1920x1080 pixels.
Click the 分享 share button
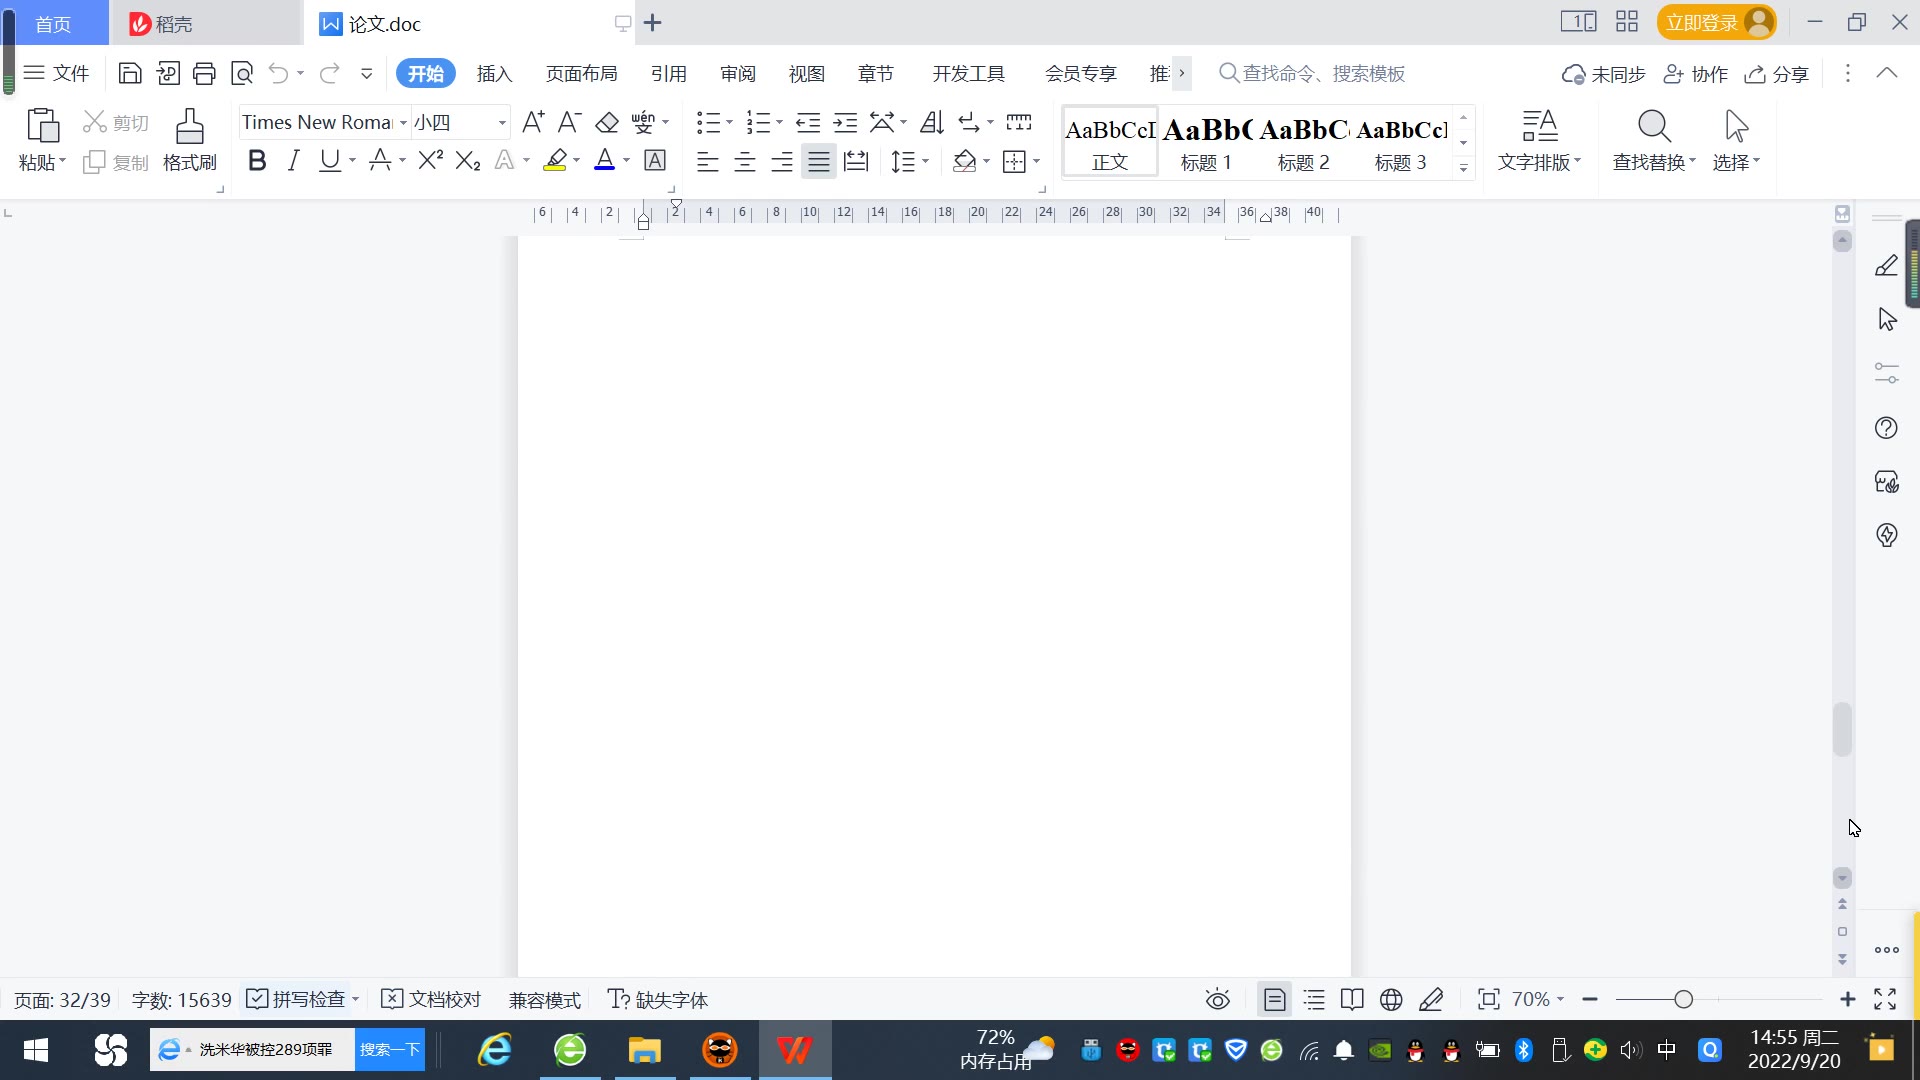click(x=1777, y=74)
